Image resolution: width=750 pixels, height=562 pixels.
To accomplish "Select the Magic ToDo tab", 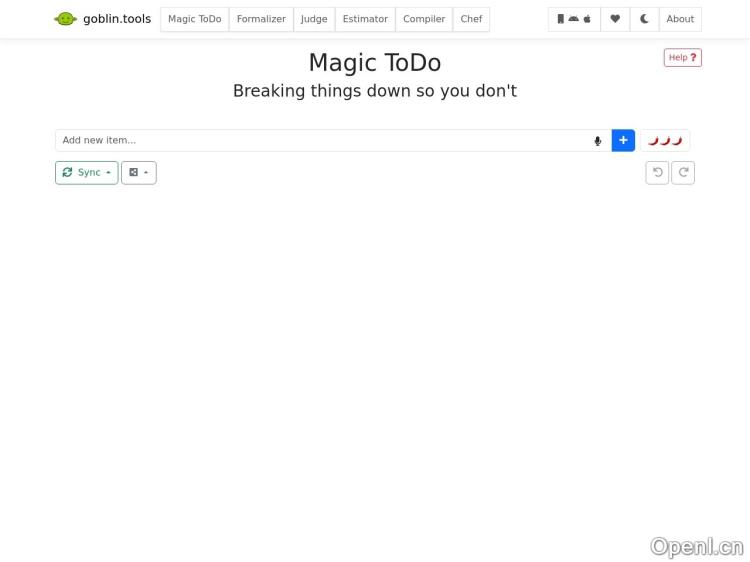I will [x=195, y=19].
